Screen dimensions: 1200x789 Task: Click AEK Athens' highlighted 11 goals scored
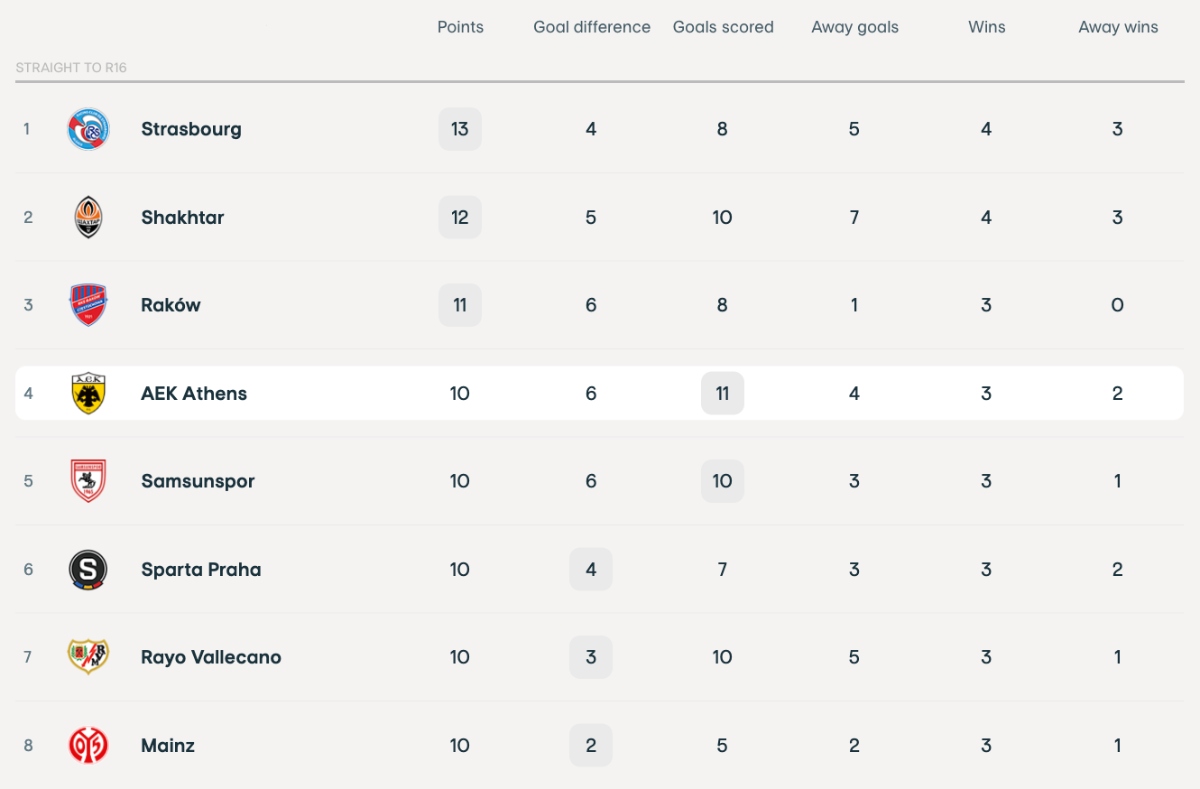[722, 393]
